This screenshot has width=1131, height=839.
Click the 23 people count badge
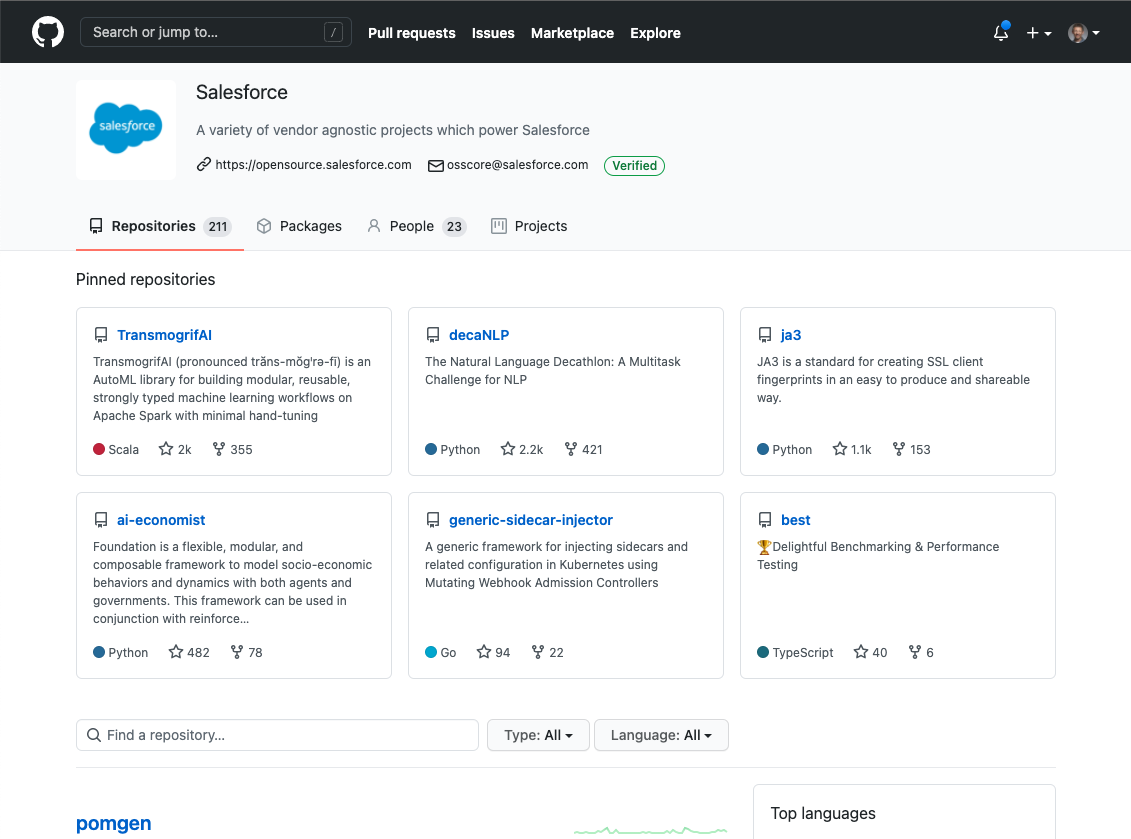coord(454,227)
